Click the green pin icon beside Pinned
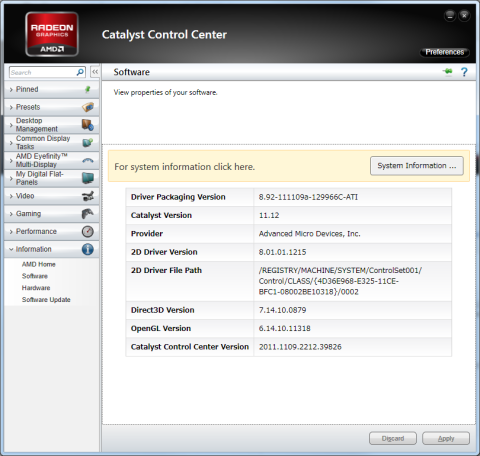 click(88, 89)
